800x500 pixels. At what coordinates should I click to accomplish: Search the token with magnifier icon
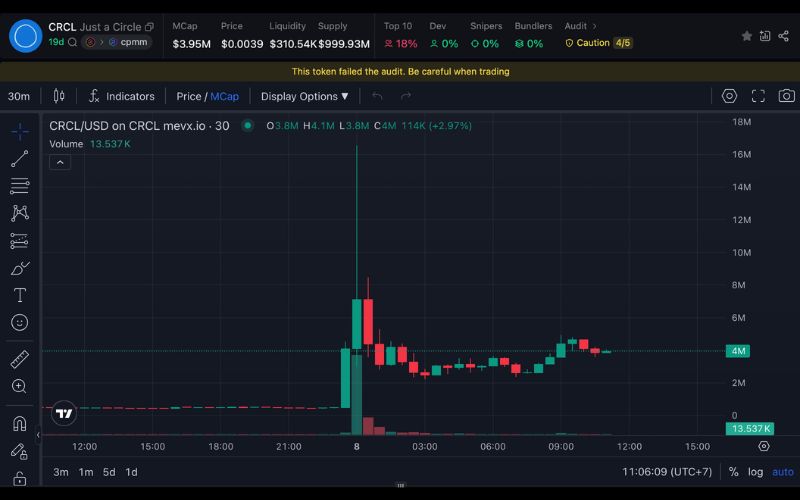pos(72,42)
